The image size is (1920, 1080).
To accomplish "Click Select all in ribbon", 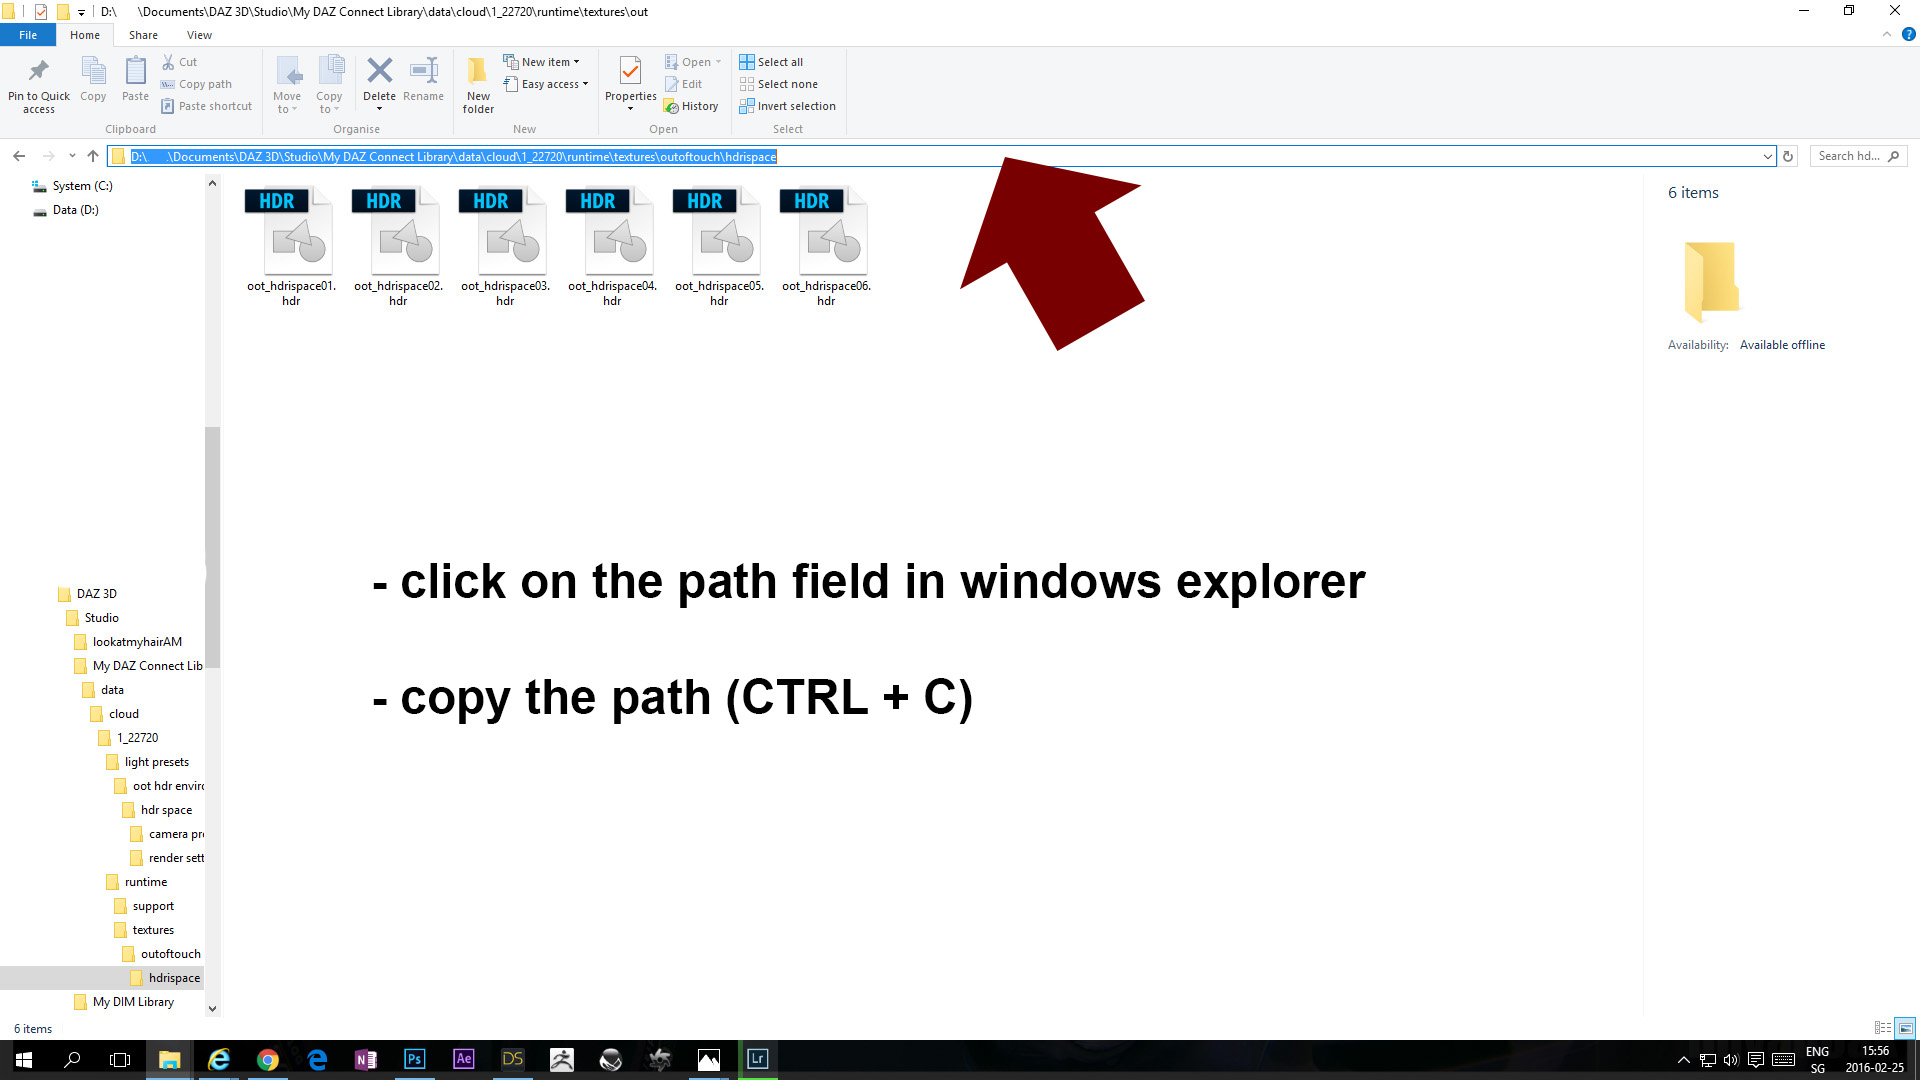I will pyautogui.click(x=771, y=62).
